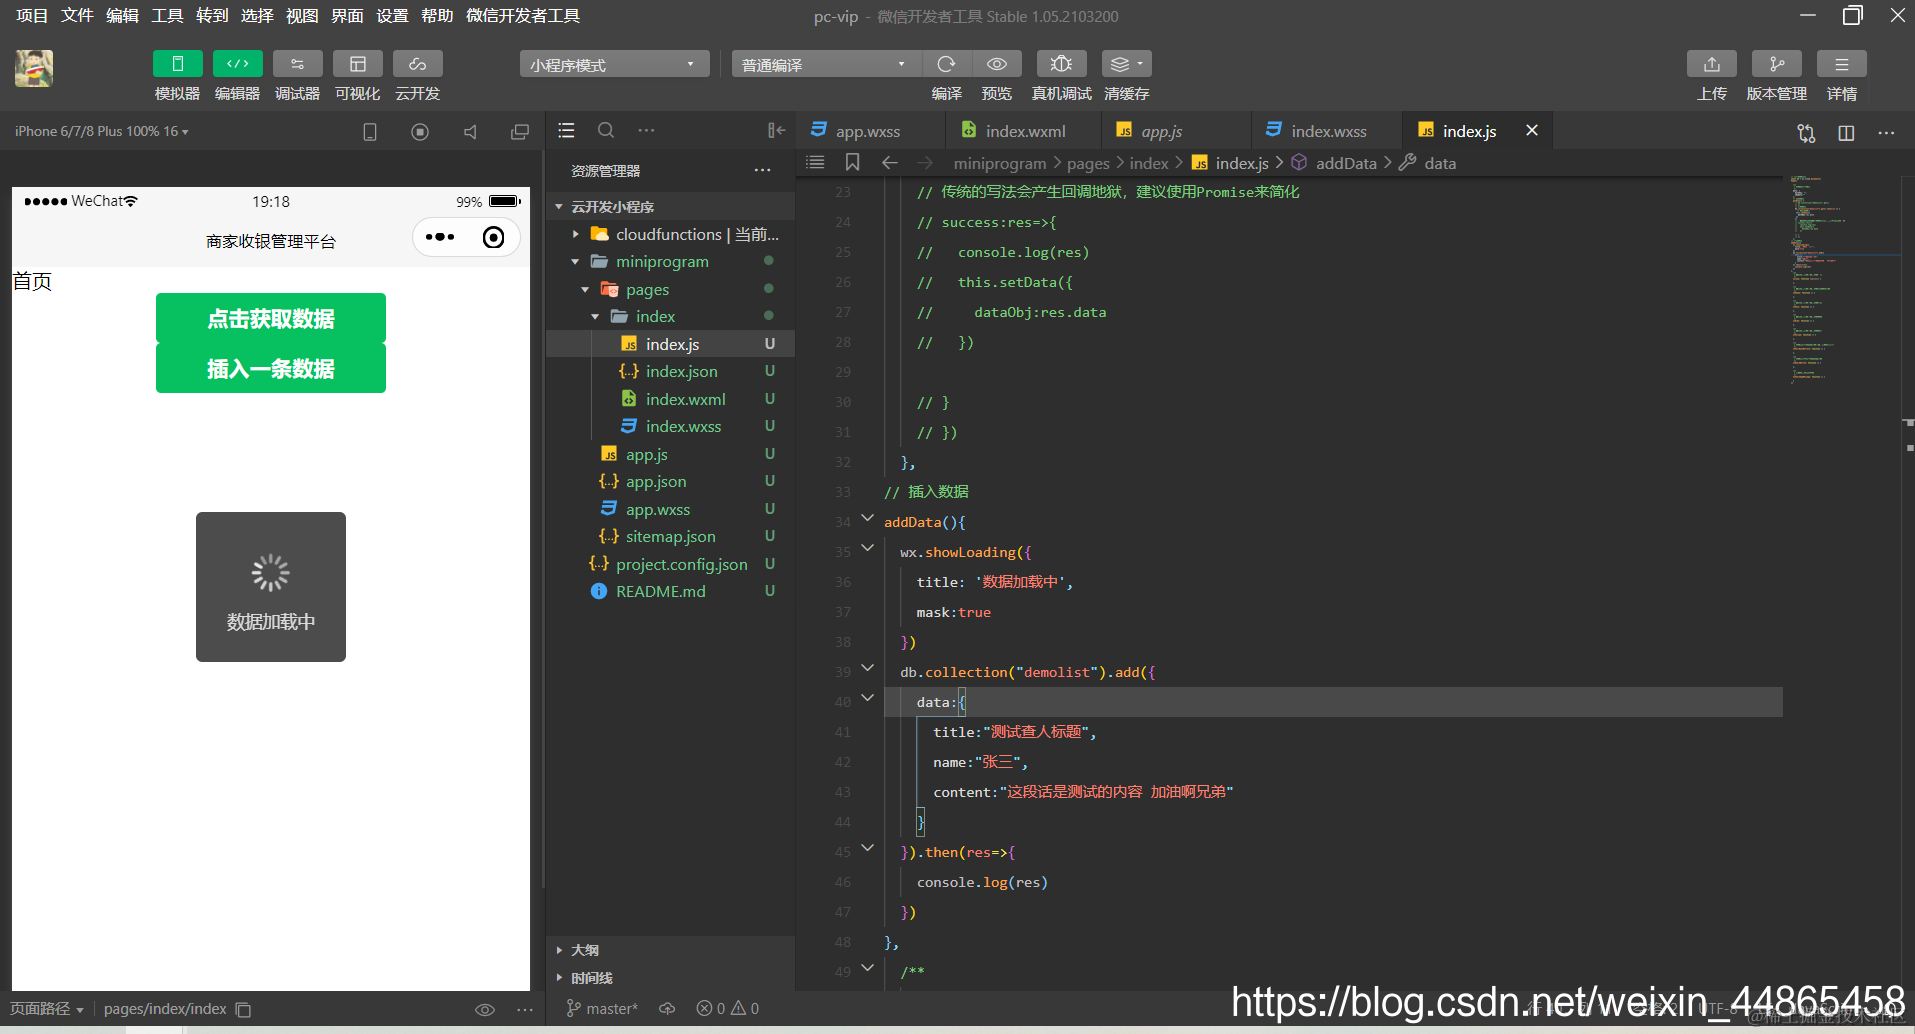Viewport: 1915px width, 1034px height.
Task: Start real device debugging (真机调试)
Action: (x=1061, y=64)
